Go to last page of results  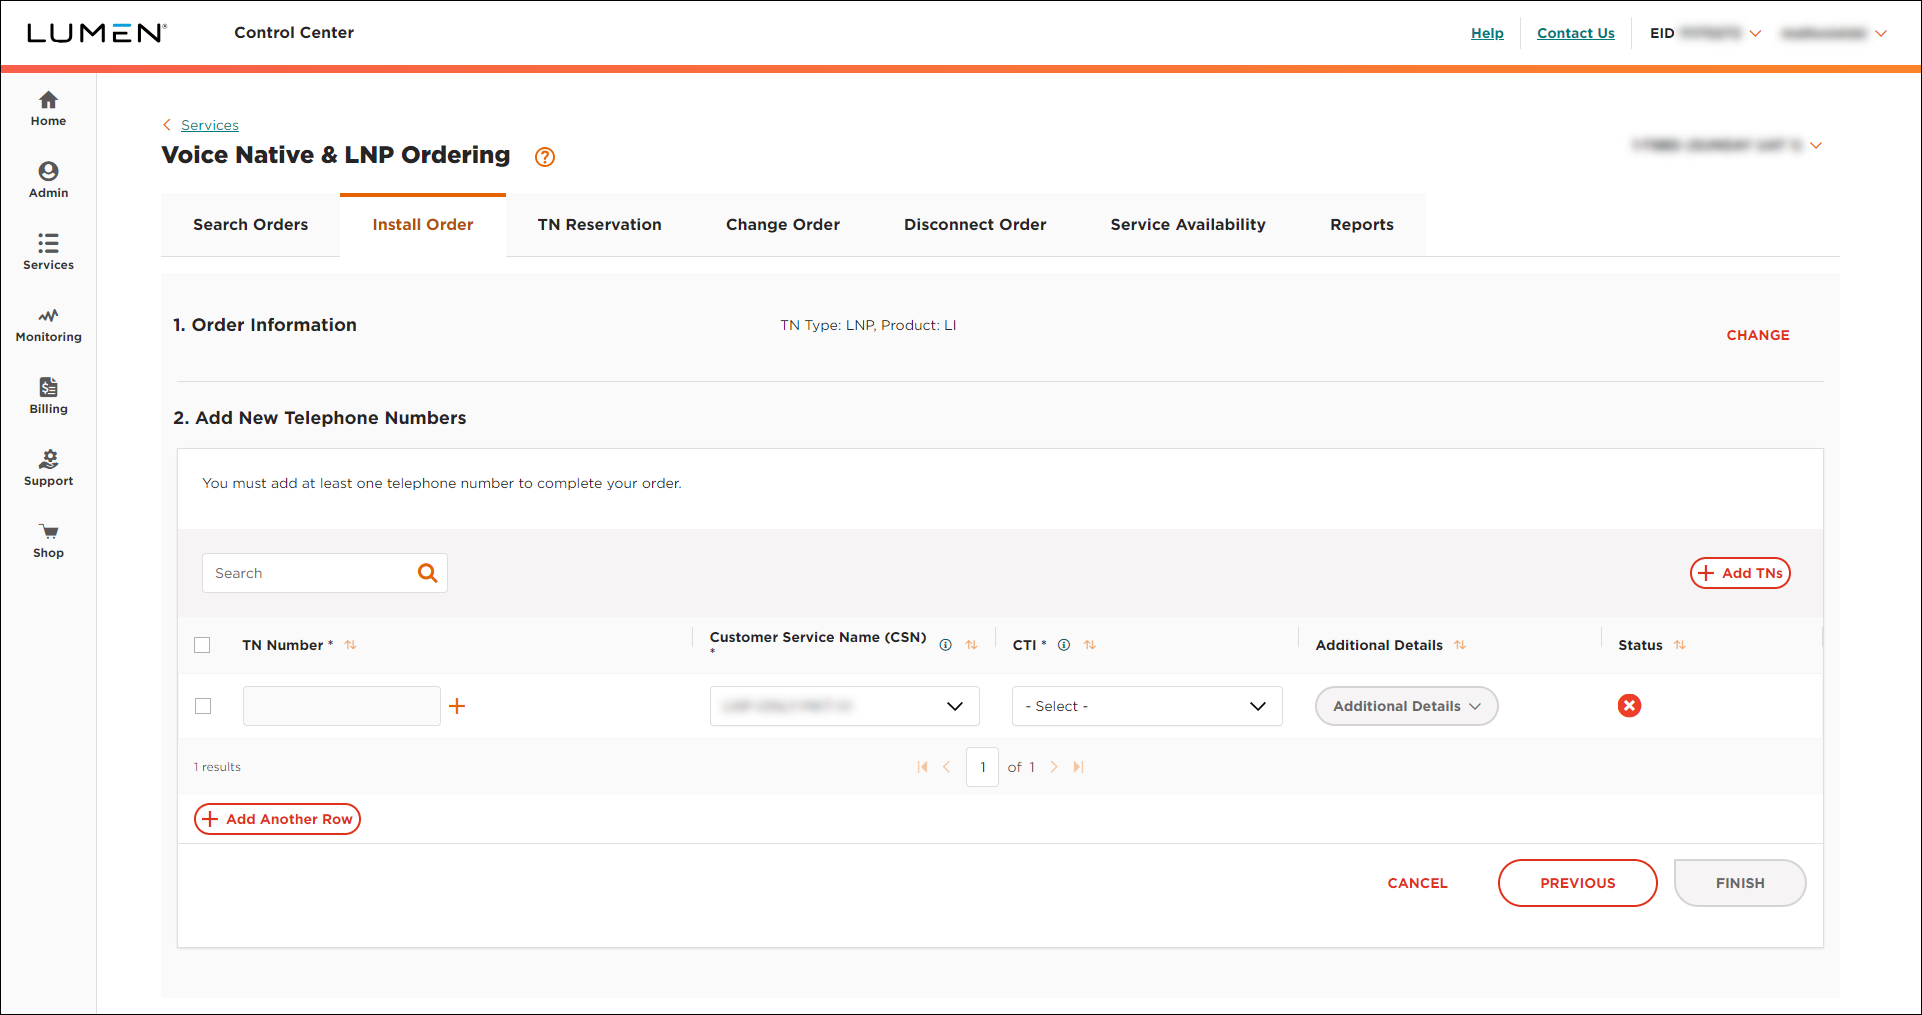(1078, 767)
